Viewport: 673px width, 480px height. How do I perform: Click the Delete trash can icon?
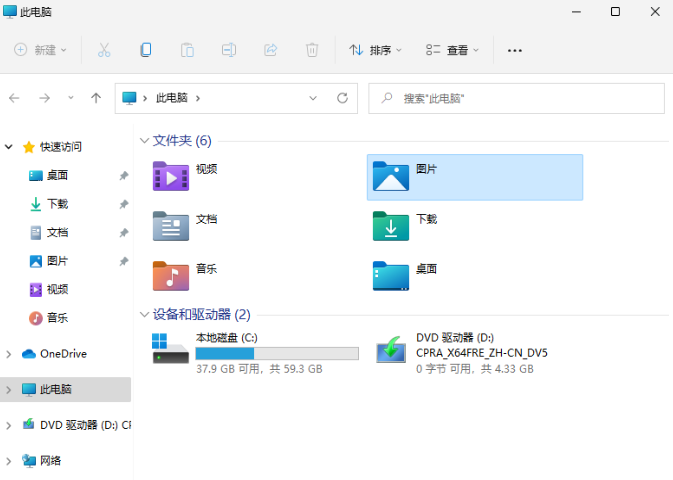point(312,49)
